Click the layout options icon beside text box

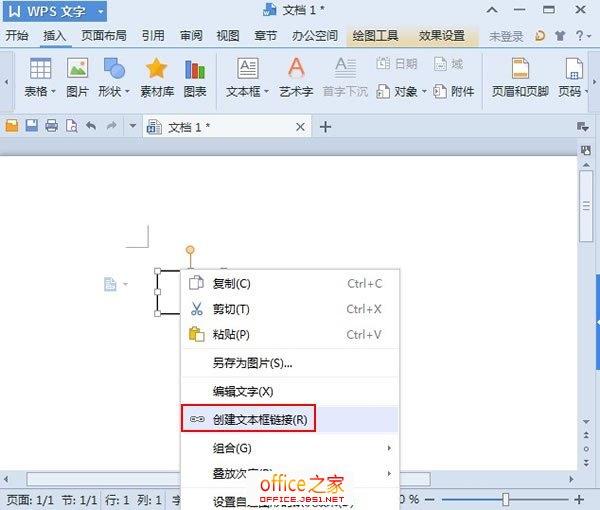[x=110, y=284]
